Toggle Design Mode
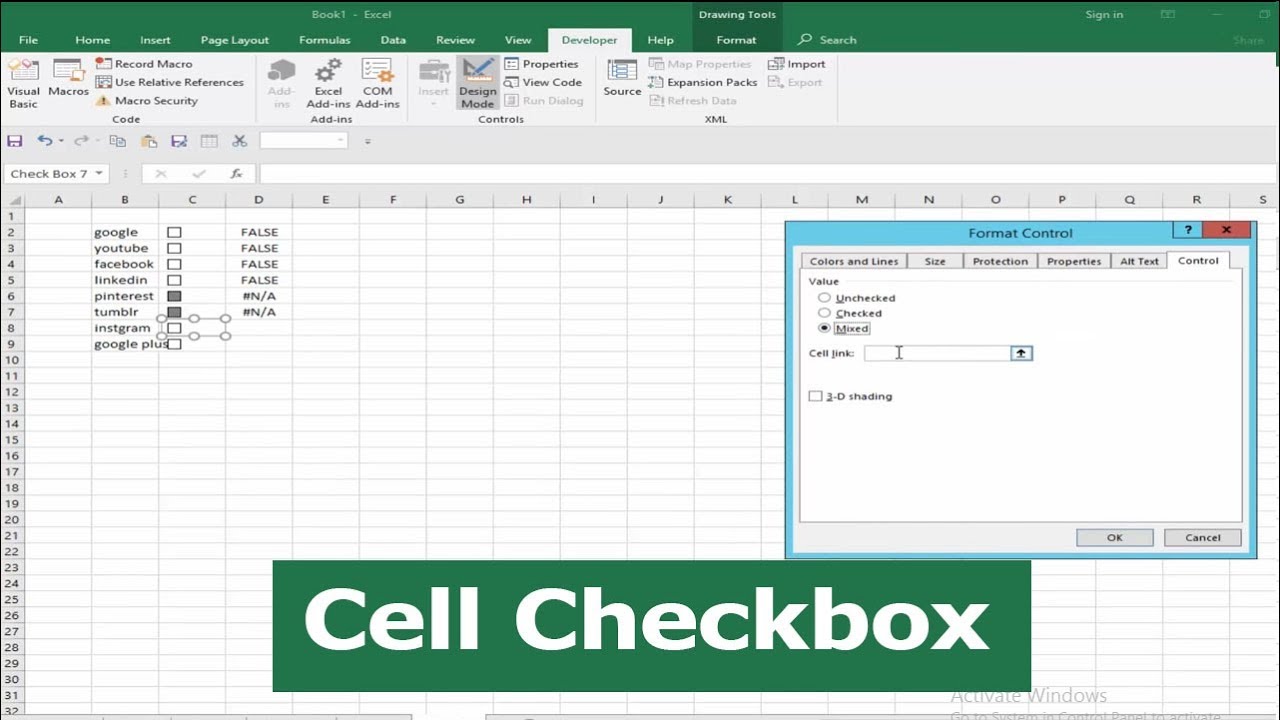The width and height of the screenshot is (1280, 720). click(x=477, y=83)
